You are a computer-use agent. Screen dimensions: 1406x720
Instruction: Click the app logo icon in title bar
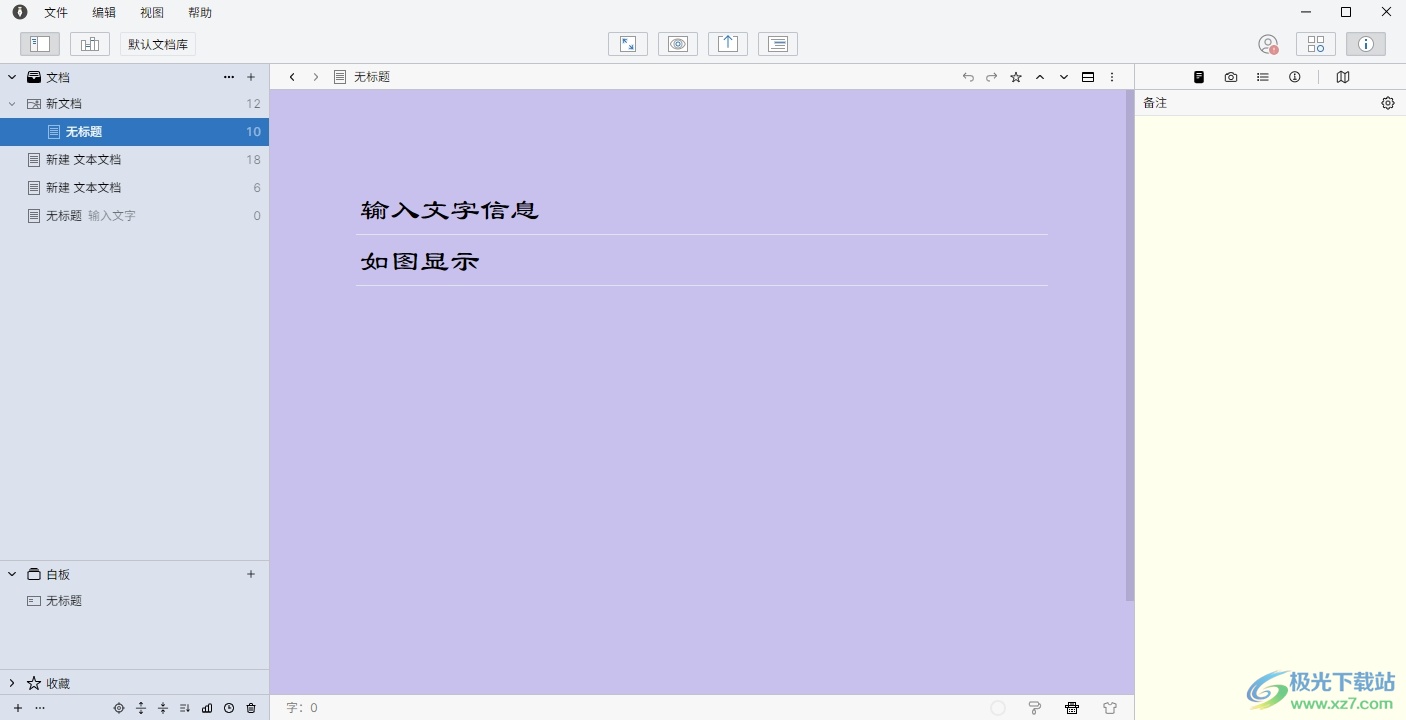click(x=20, y=12)
